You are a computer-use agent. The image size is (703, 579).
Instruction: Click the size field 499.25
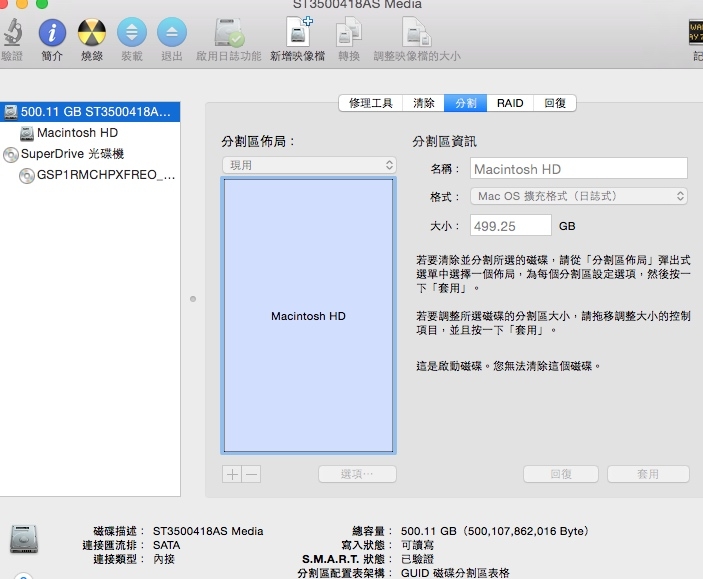coord(510,225)
